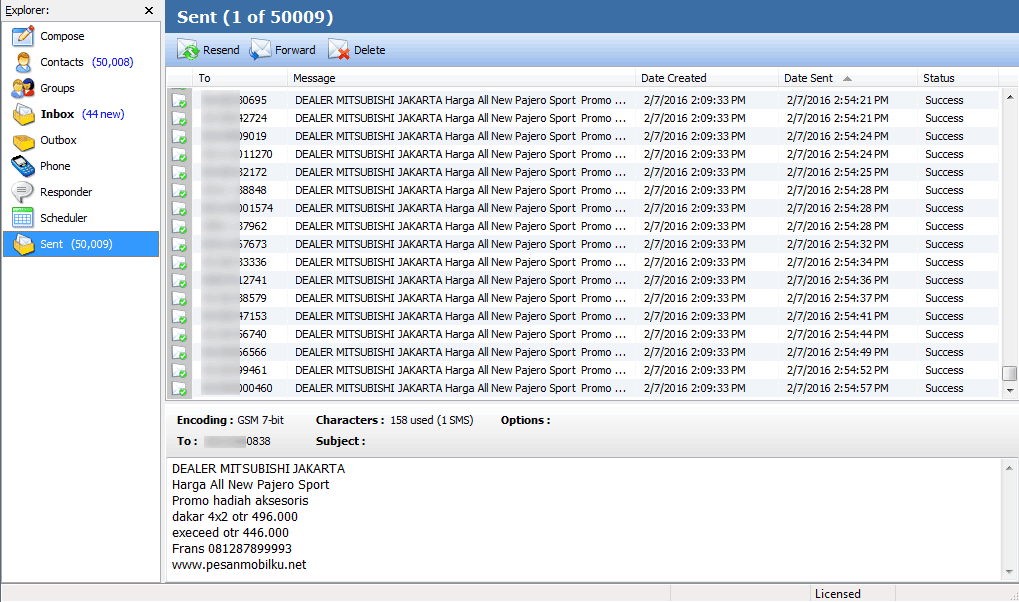Click the Resend envelope icon
The width and height of the screenshot is (1019, 602).
(x=188, y=49)
